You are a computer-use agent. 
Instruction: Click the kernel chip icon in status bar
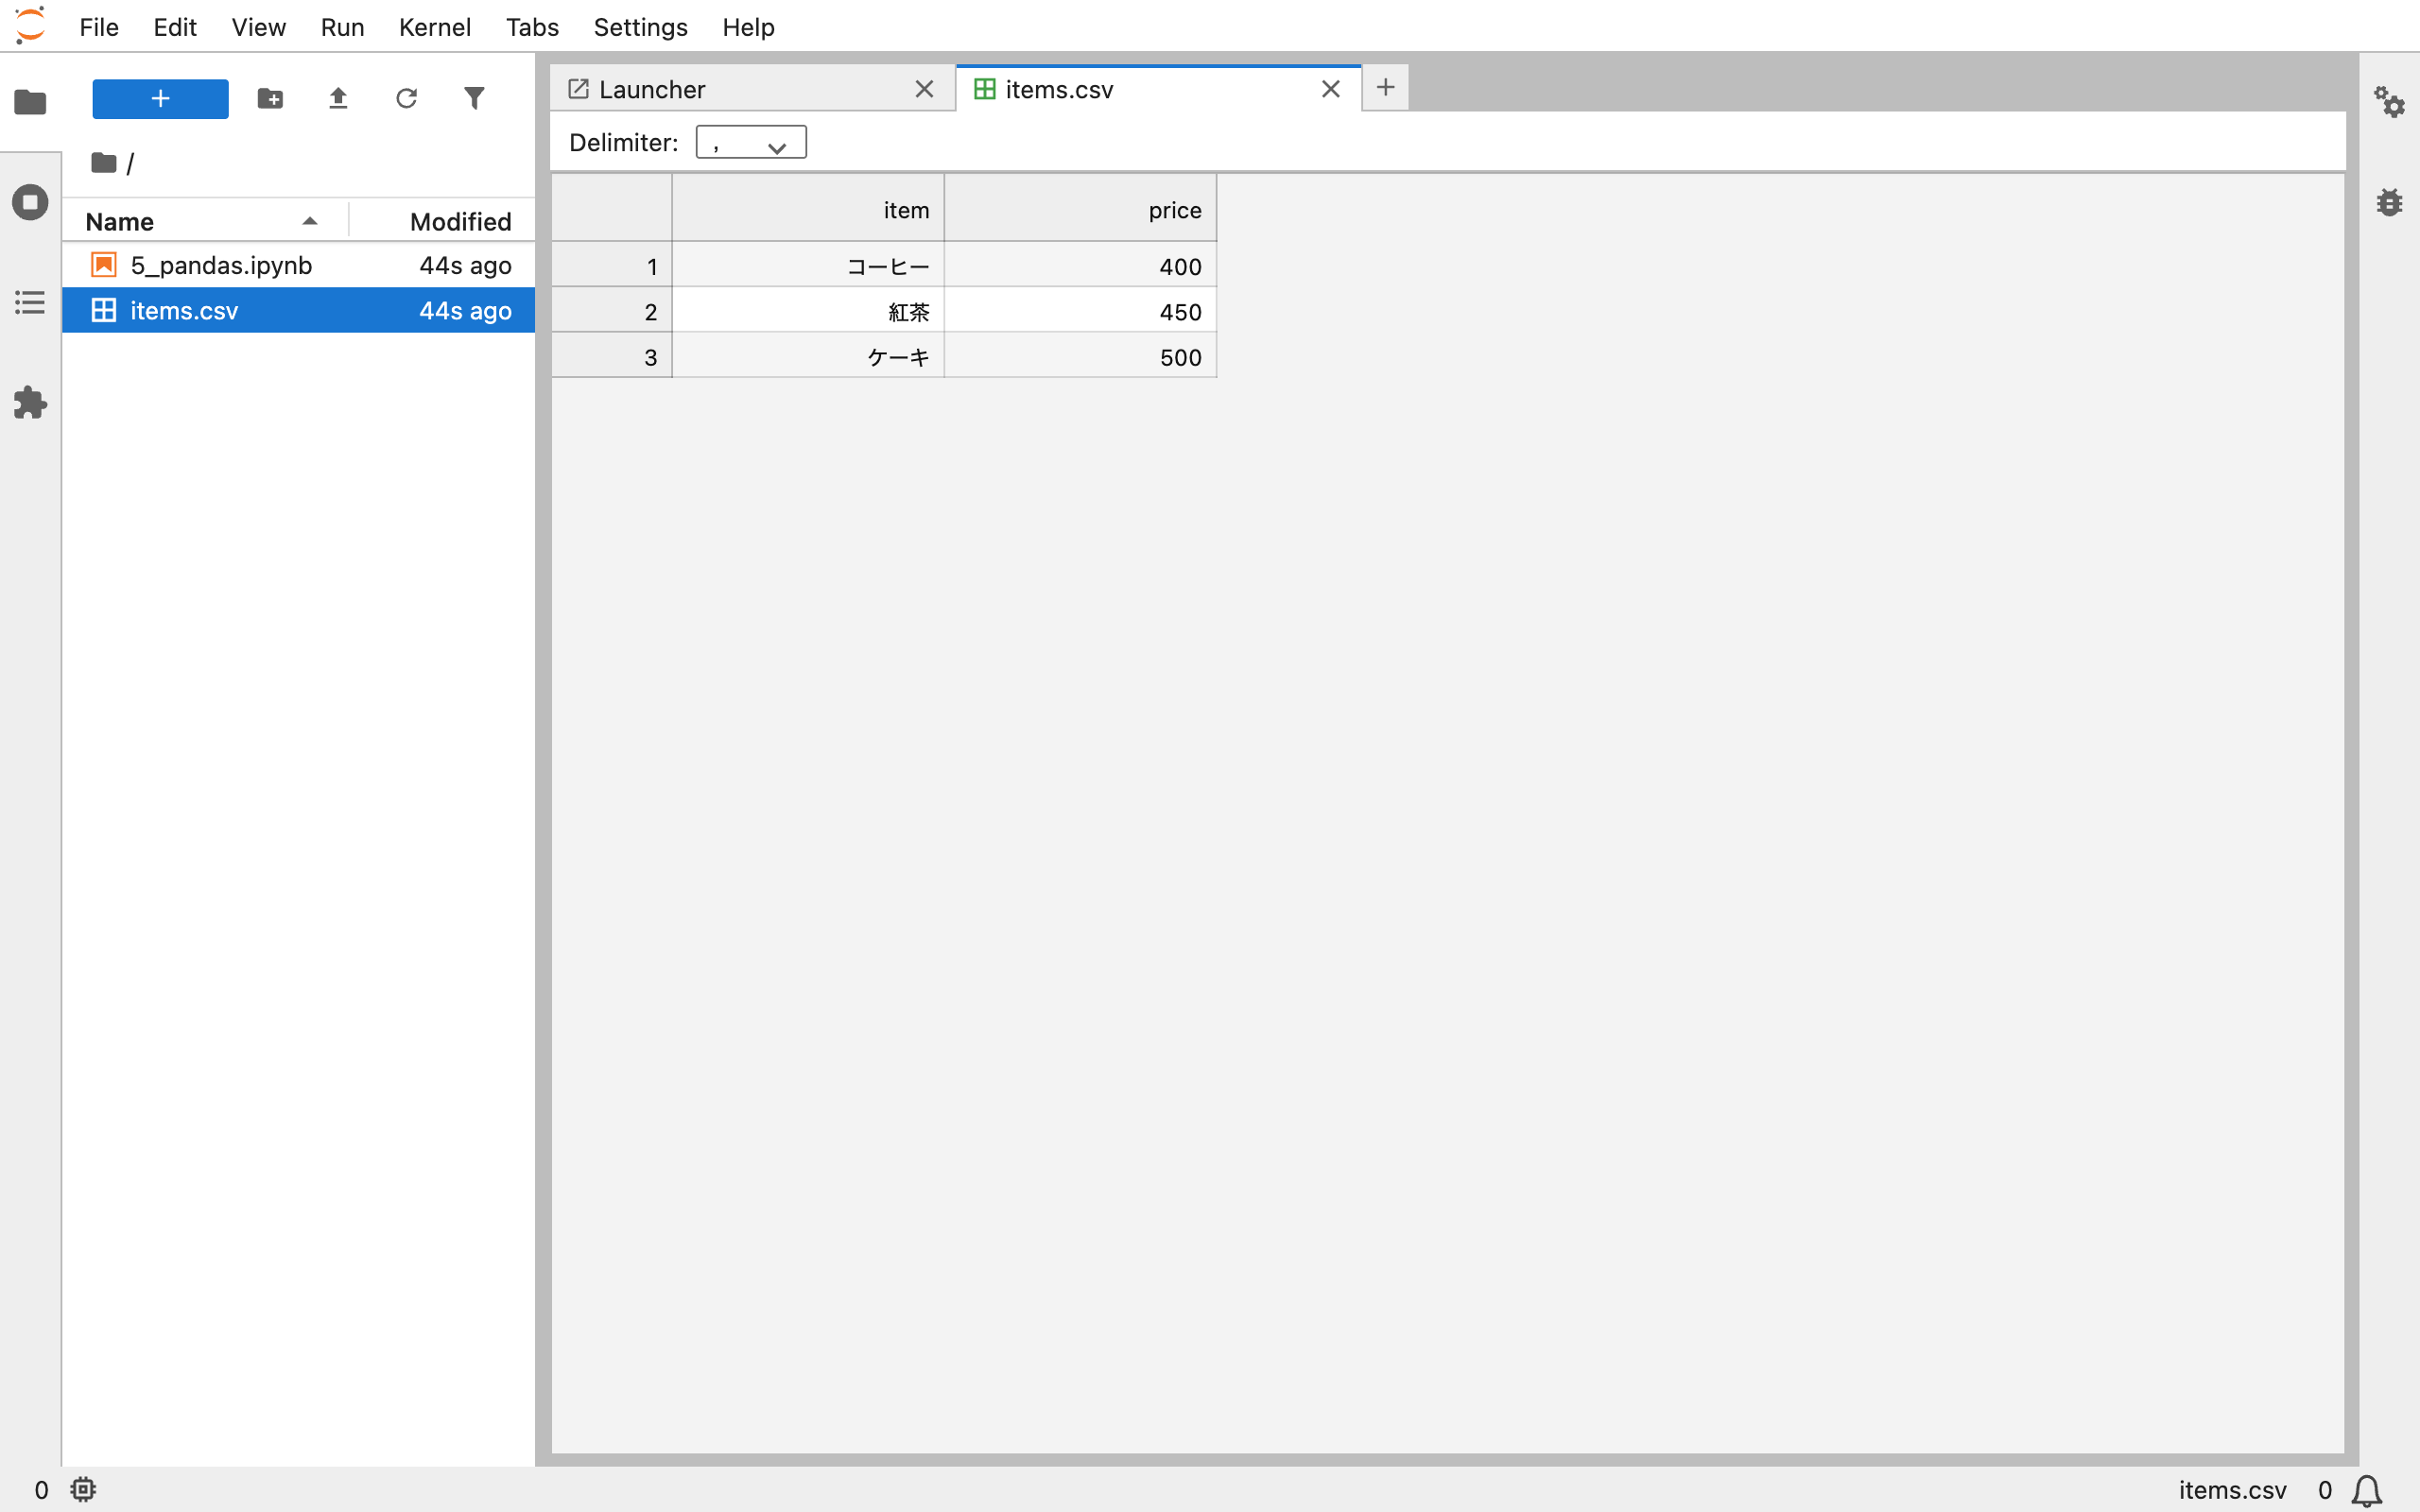[83, 1489]
